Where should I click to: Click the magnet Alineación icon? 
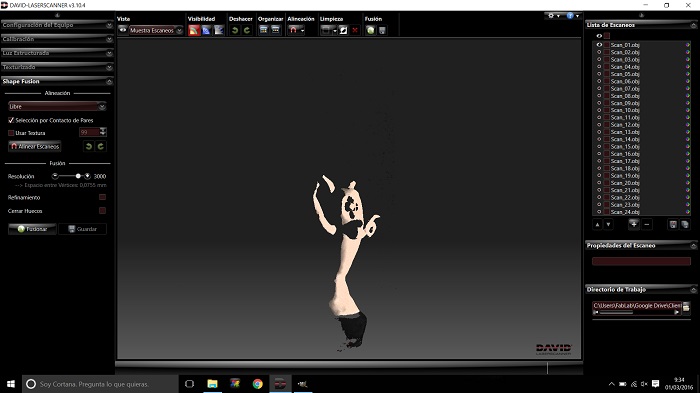tap(293, 30)
